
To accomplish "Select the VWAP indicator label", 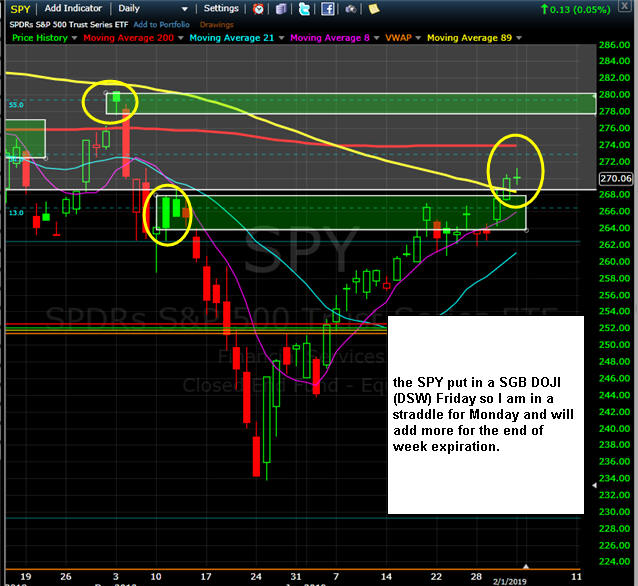I will click(x=398, y=38).
